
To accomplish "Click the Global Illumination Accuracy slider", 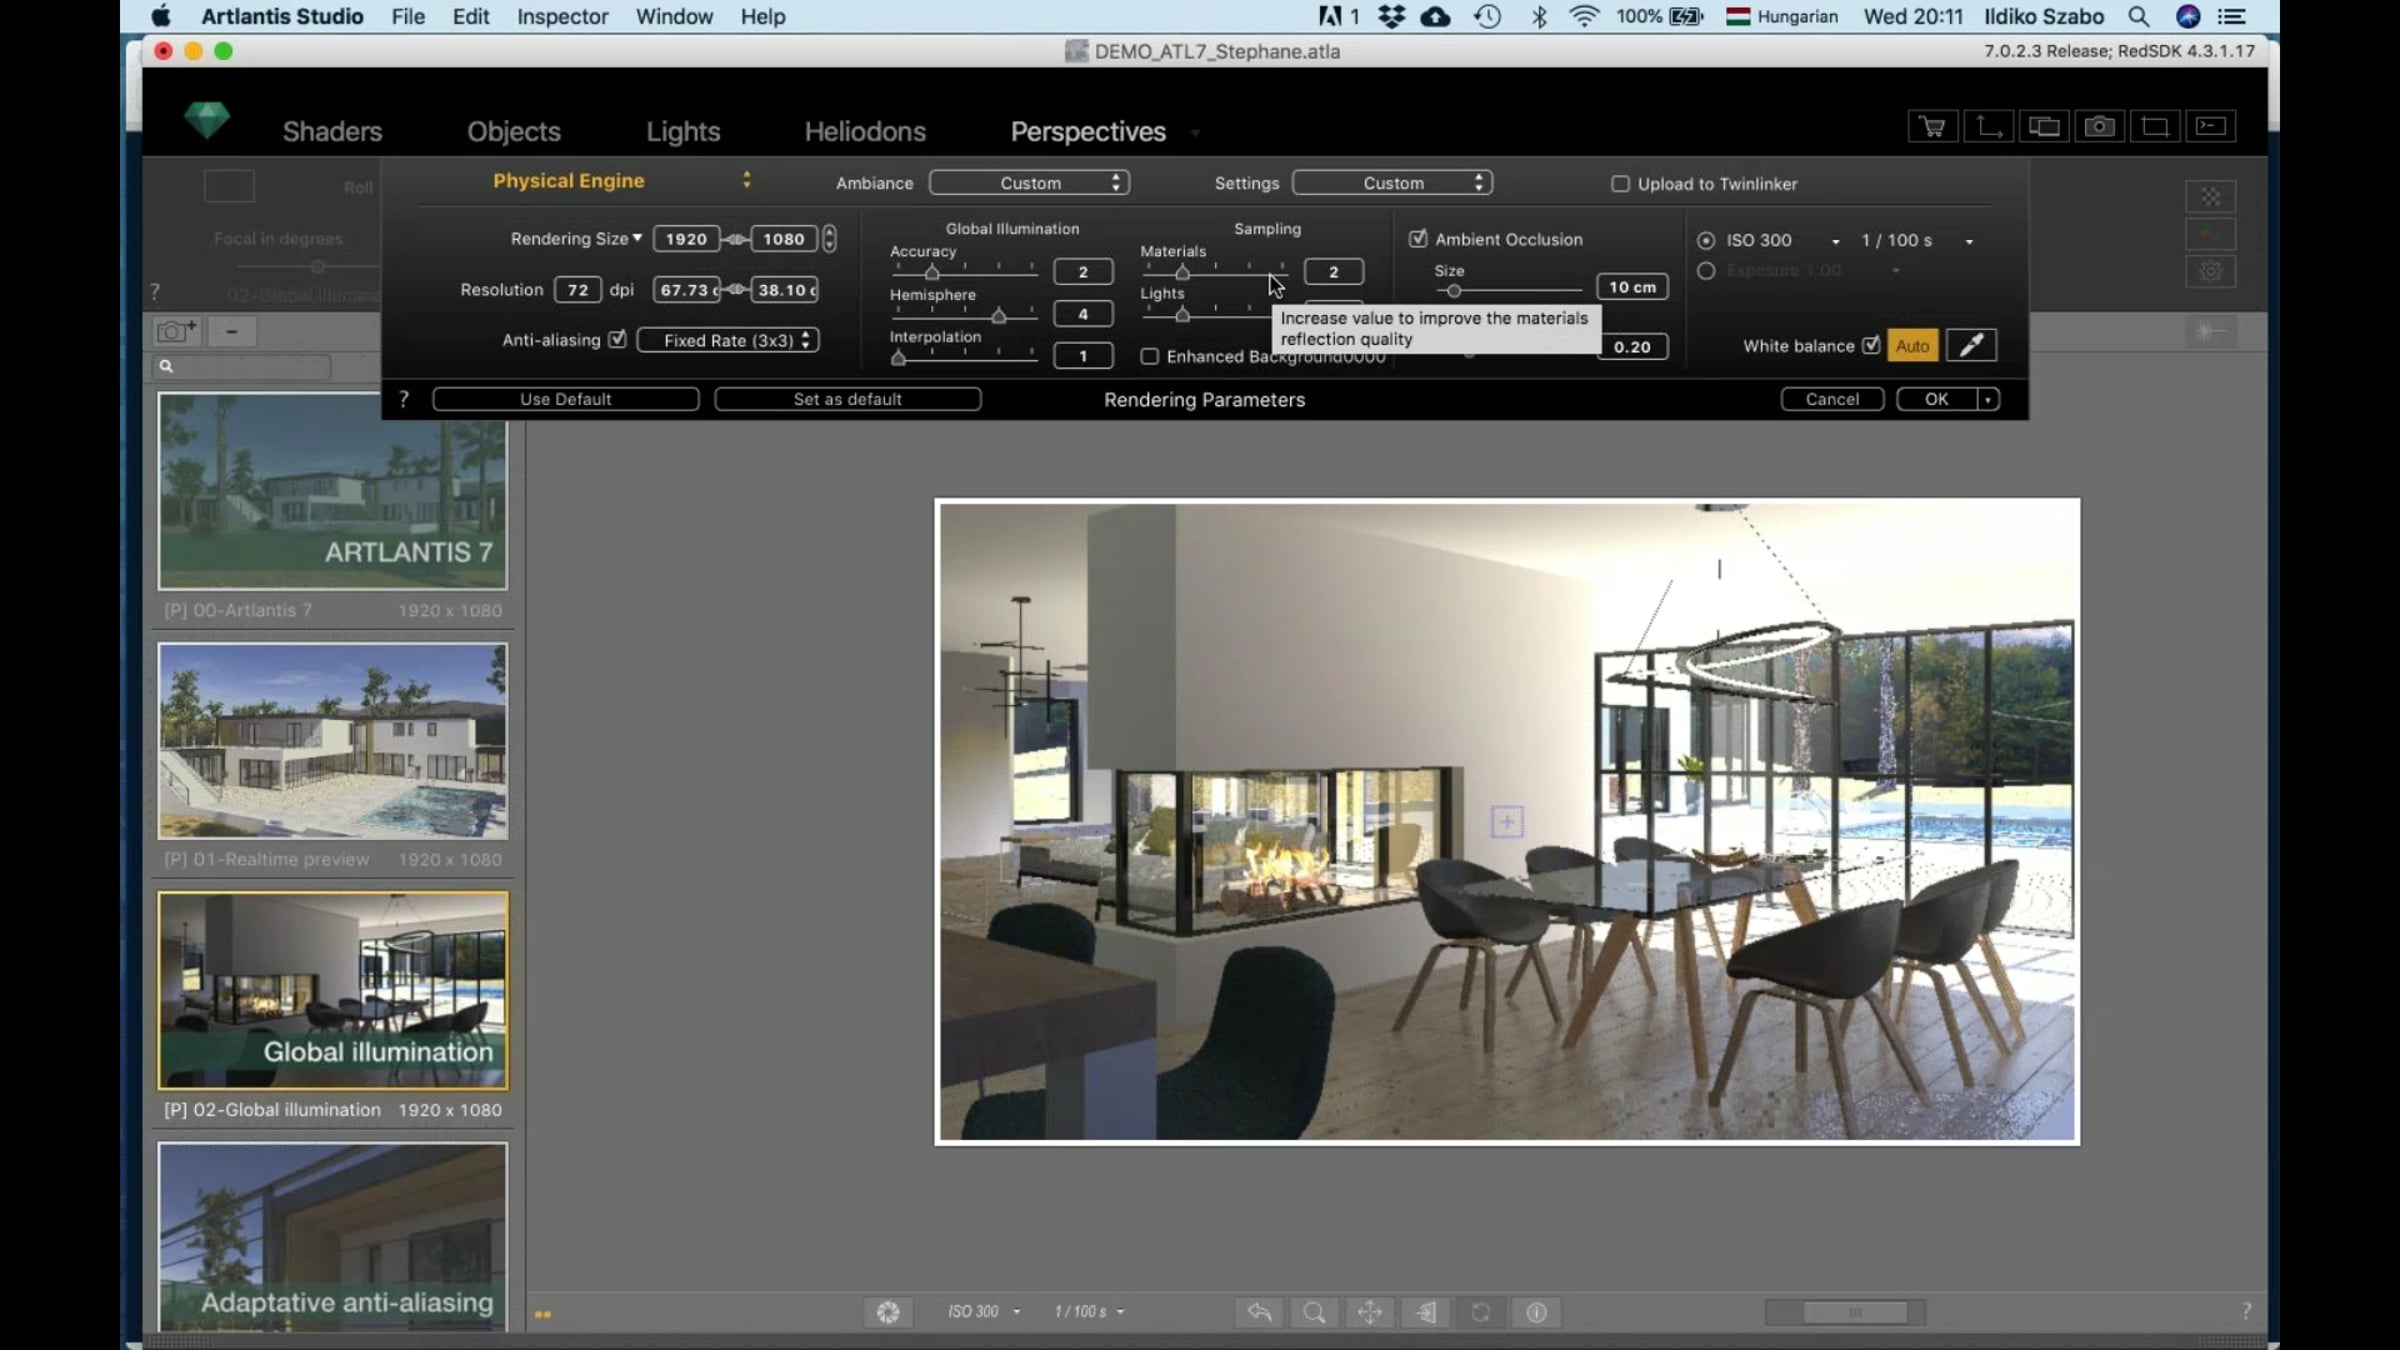I will tap(965, 272).
